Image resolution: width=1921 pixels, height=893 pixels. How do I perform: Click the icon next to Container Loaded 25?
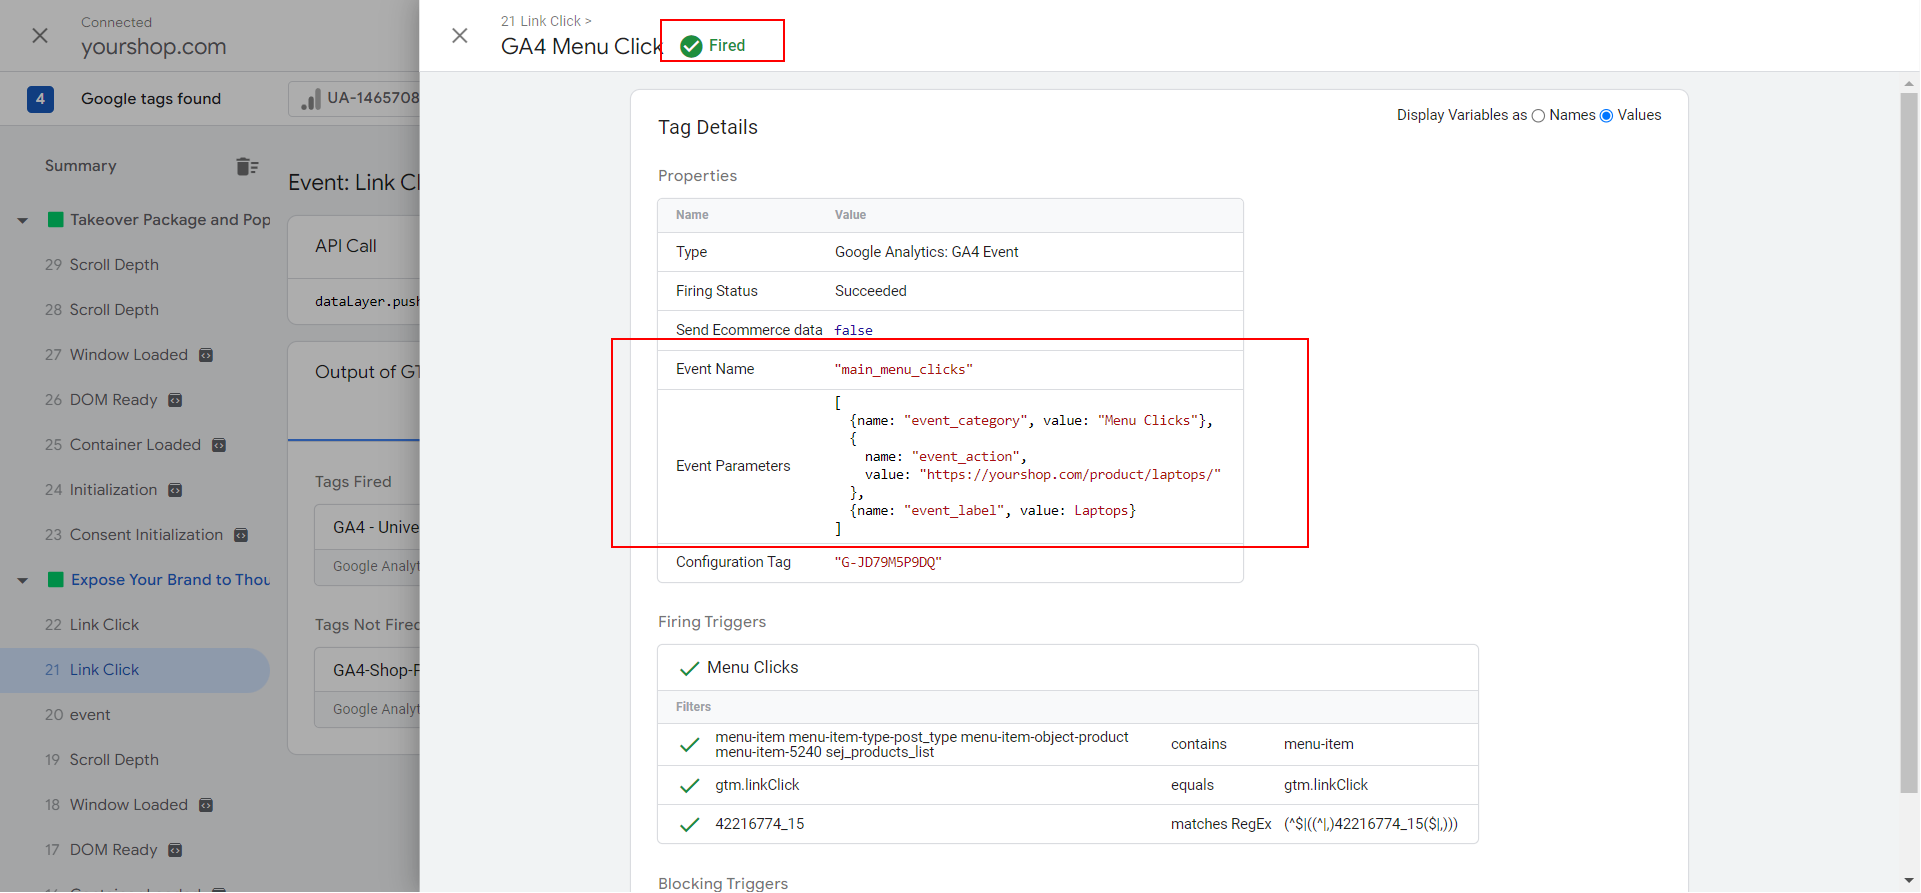219,445
